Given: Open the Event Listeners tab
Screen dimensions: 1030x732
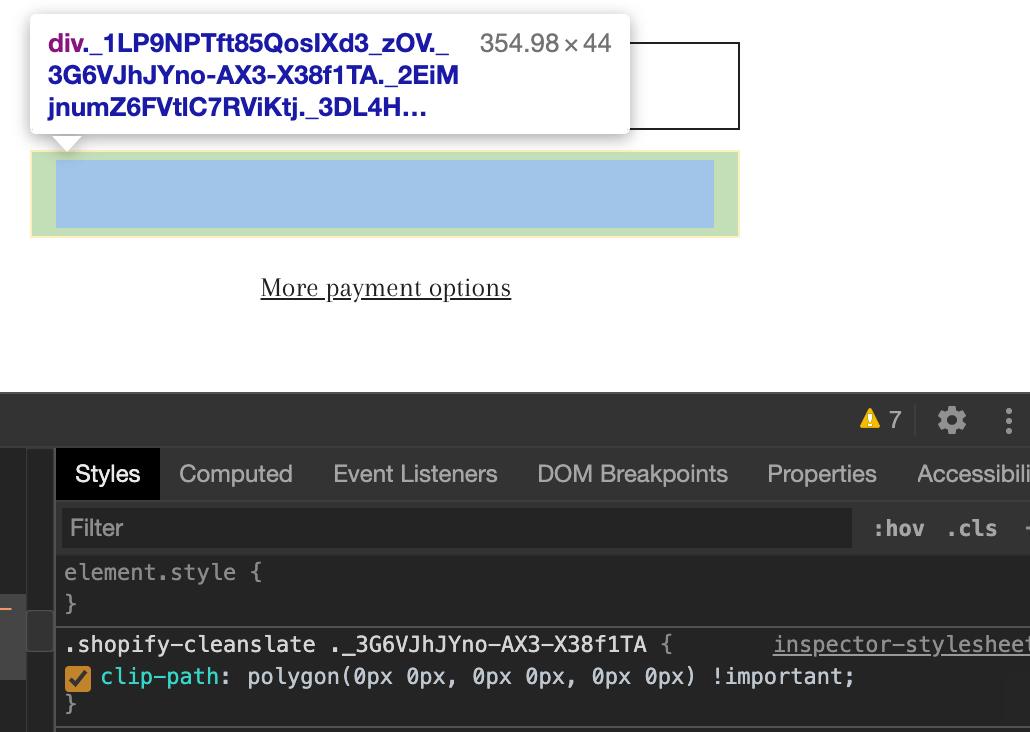Looking at the screenshot, I should [x=415, y=473].
